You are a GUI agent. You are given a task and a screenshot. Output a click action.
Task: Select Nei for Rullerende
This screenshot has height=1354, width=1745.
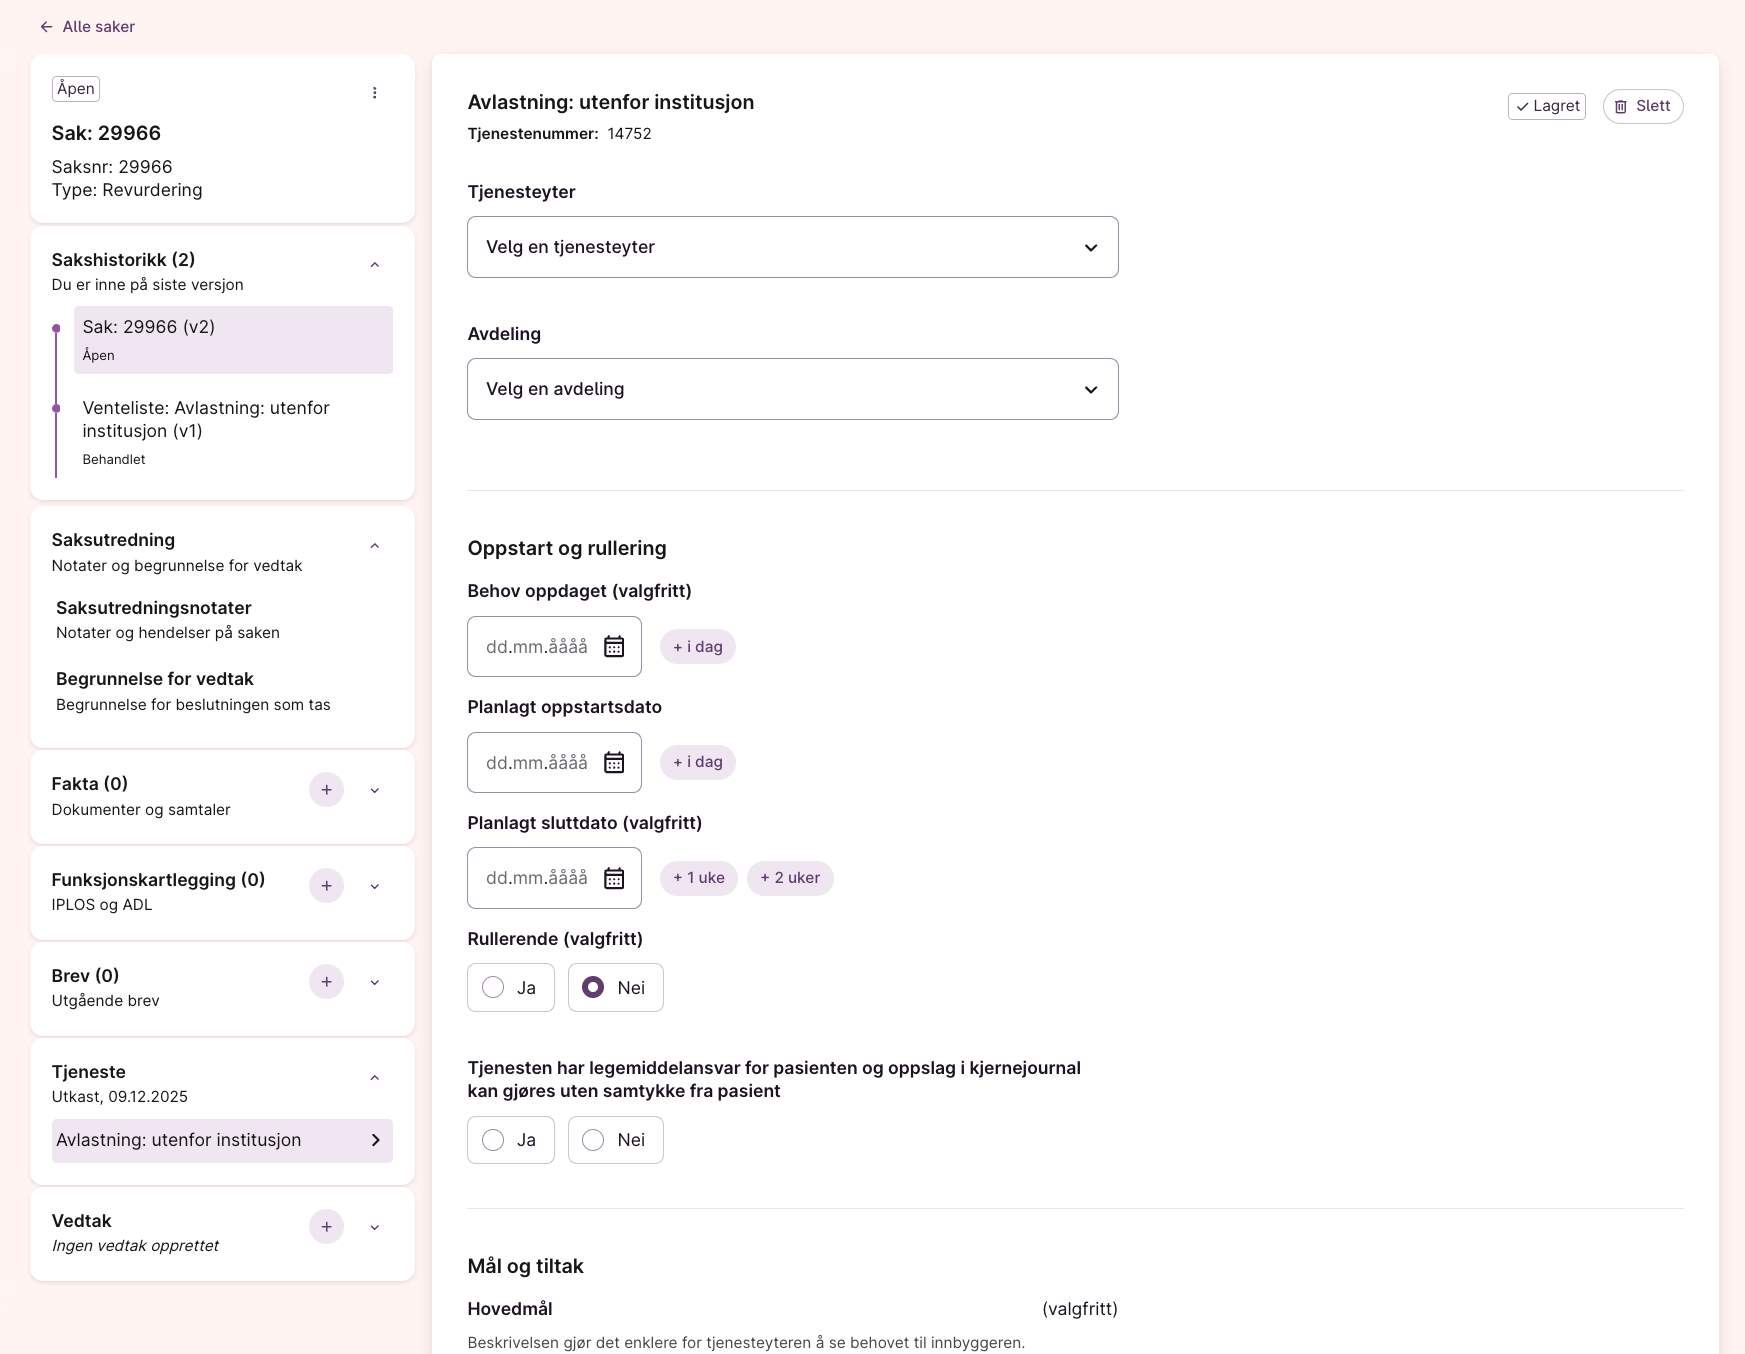click(x=593, y=988)
